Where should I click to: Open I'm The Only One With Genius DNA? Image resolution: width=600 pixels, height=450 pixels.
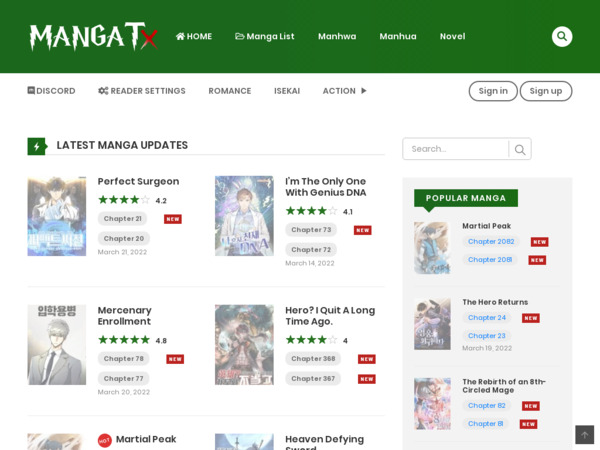[326, 187]
